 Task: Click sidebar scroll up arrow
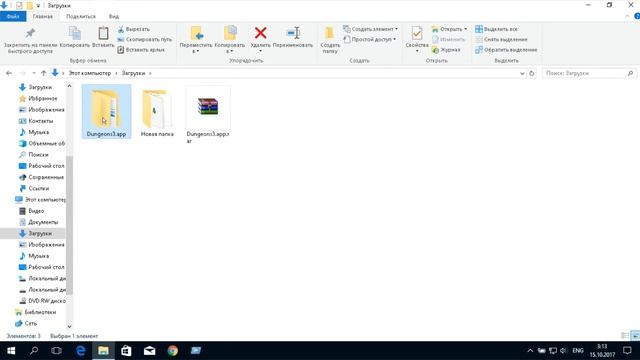pos(69,86)
